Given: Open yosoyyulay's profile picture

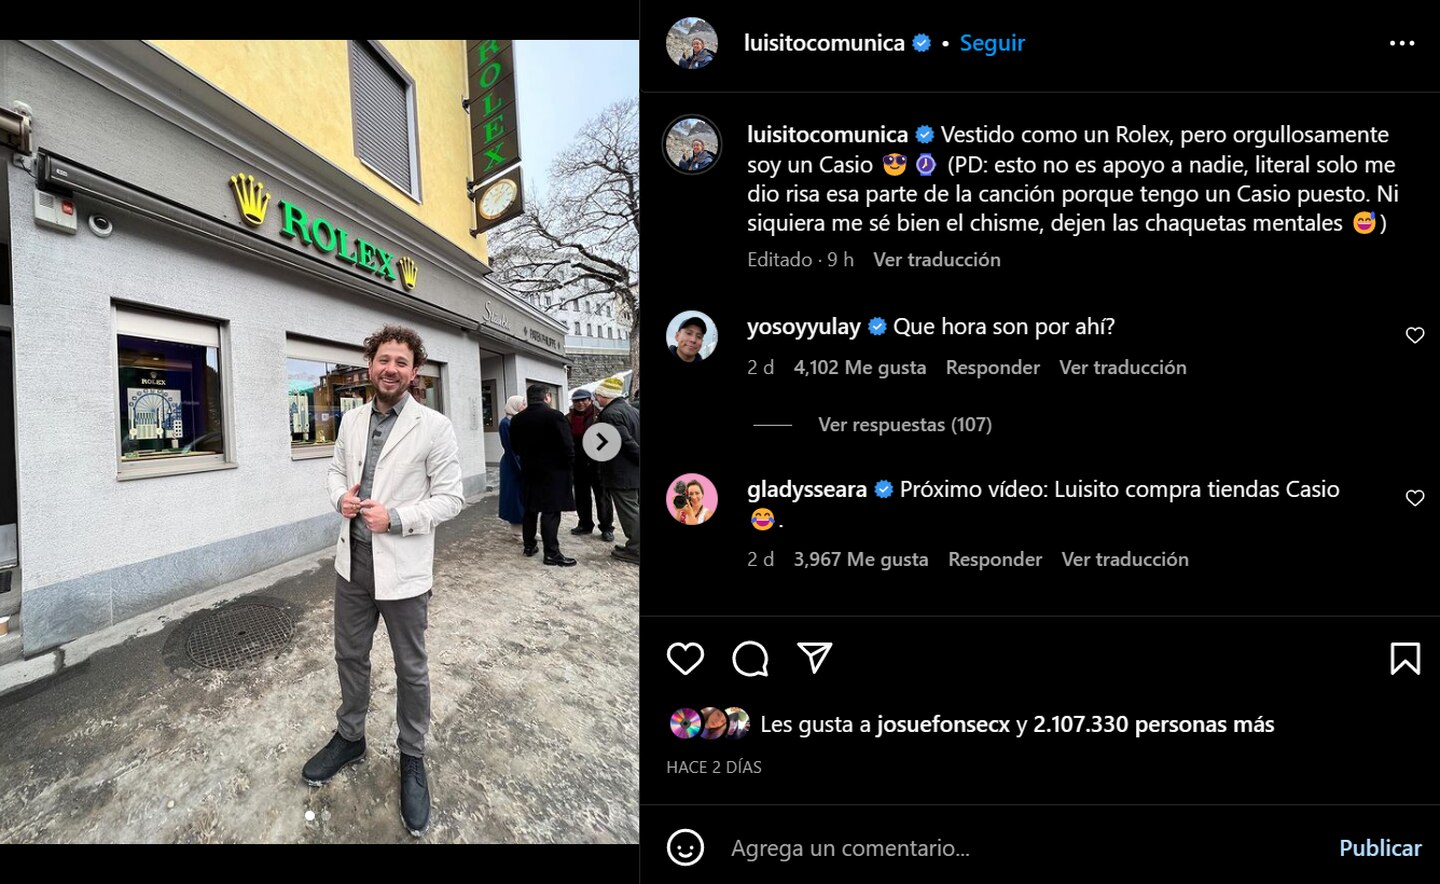Looking at the screenshot, I should [x=692, y=336].
